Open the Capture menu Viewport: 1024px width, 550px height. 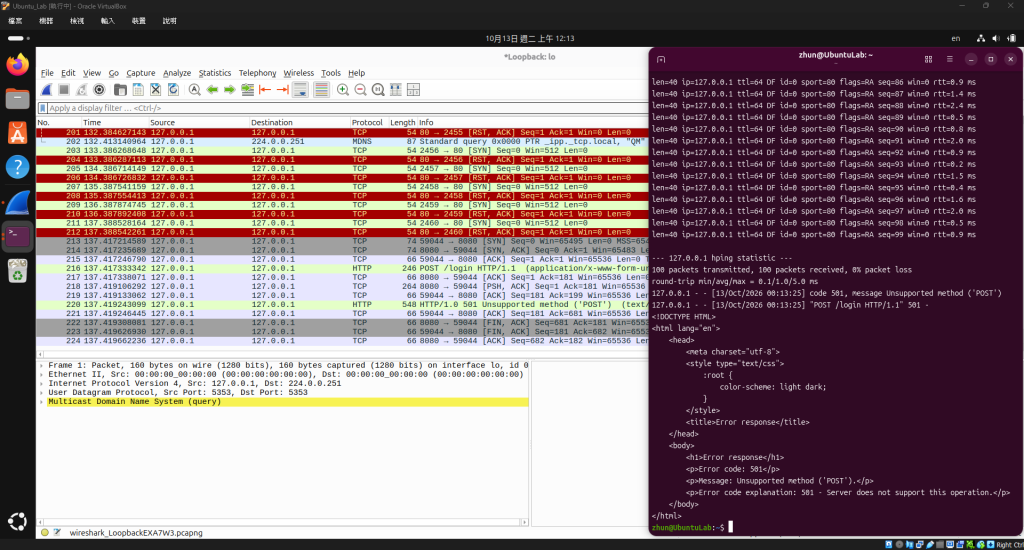pyautogui.click(x=140, y=73)
